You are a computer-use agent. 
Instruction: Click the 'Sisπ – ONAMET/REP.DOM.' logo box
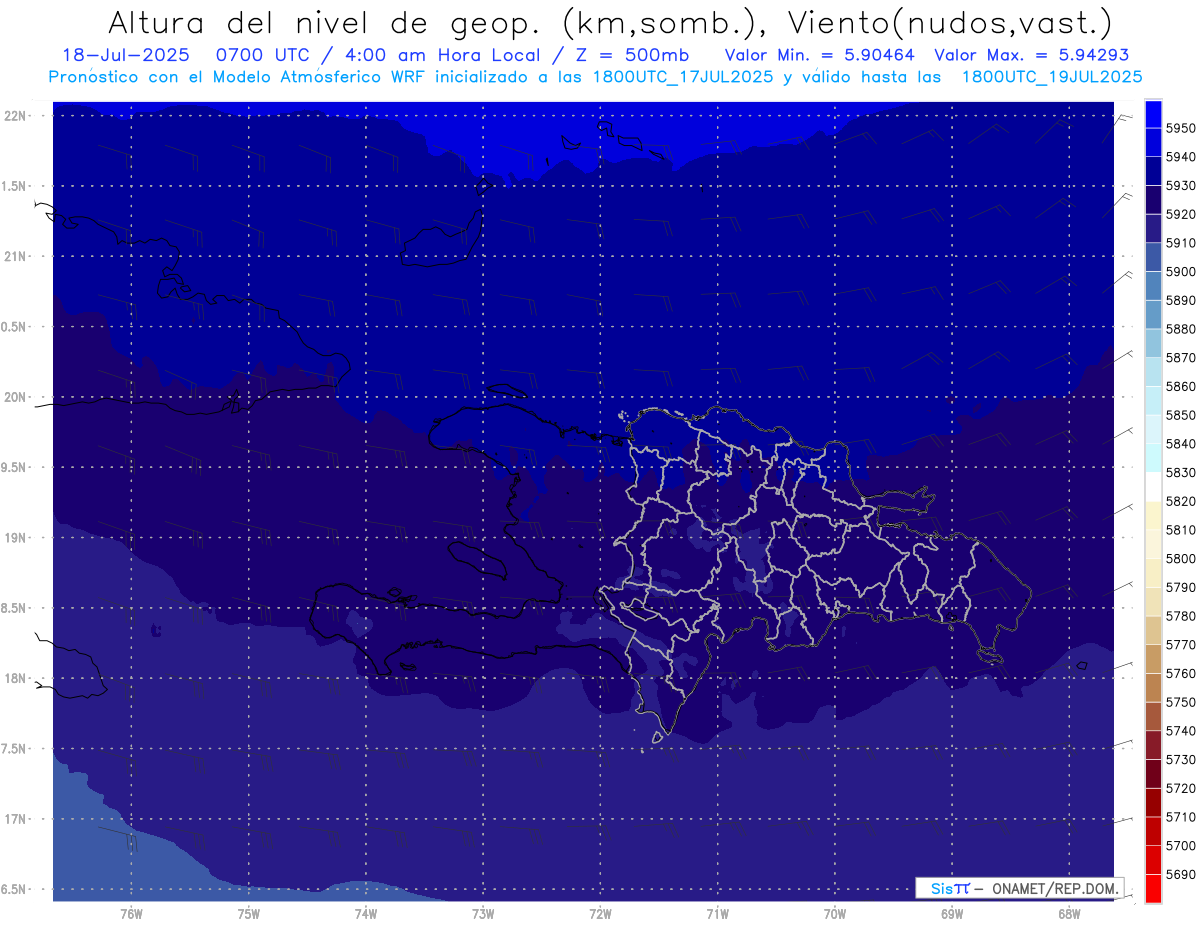[x=1020, y=888]
